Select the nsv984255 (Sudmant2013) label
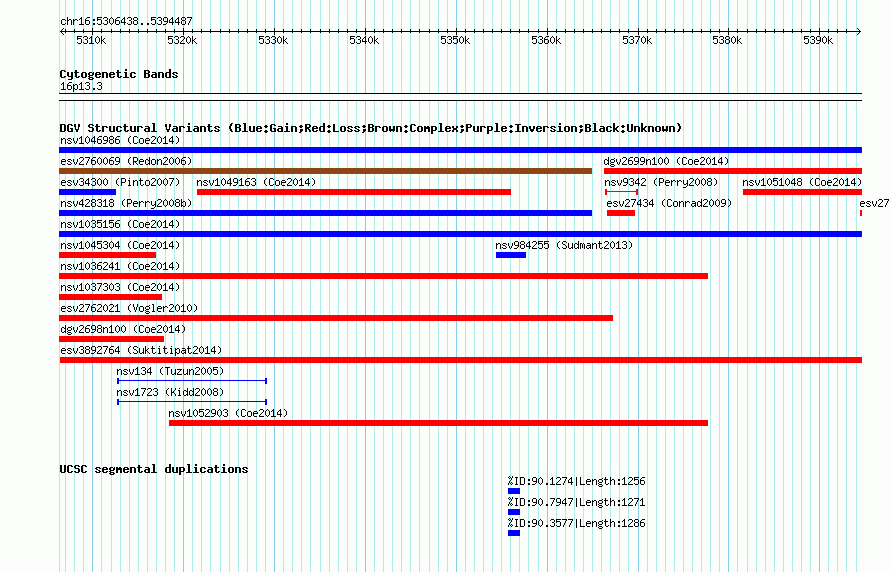 coord(564,245)
